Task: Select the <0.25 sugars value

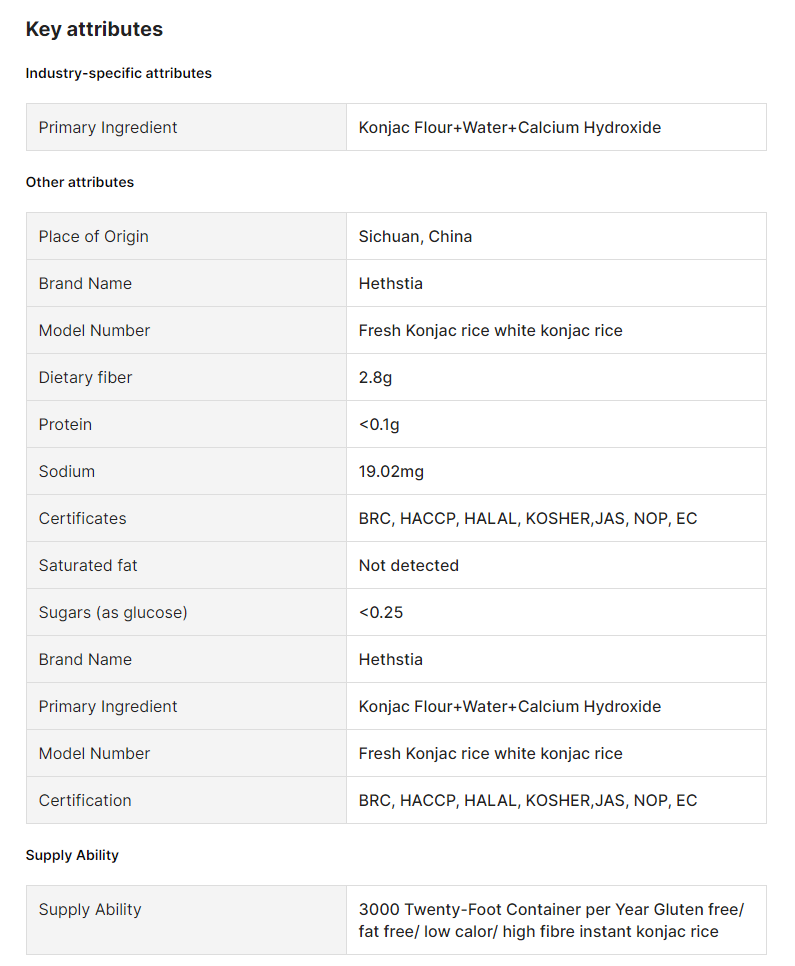Action: (x=381, y=612)
